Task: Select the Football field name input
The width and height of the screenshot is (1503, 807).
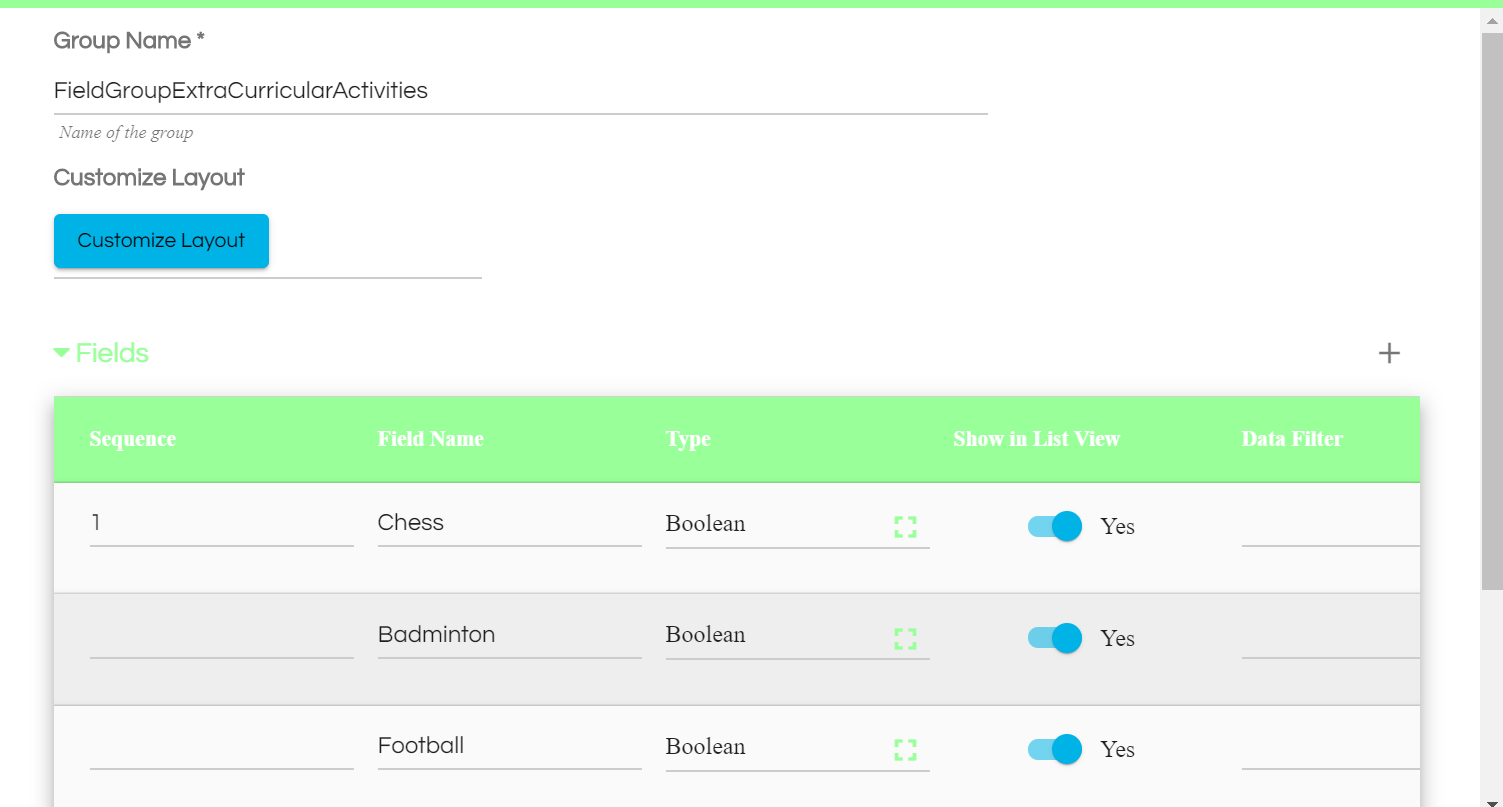Action: [509, 746]
